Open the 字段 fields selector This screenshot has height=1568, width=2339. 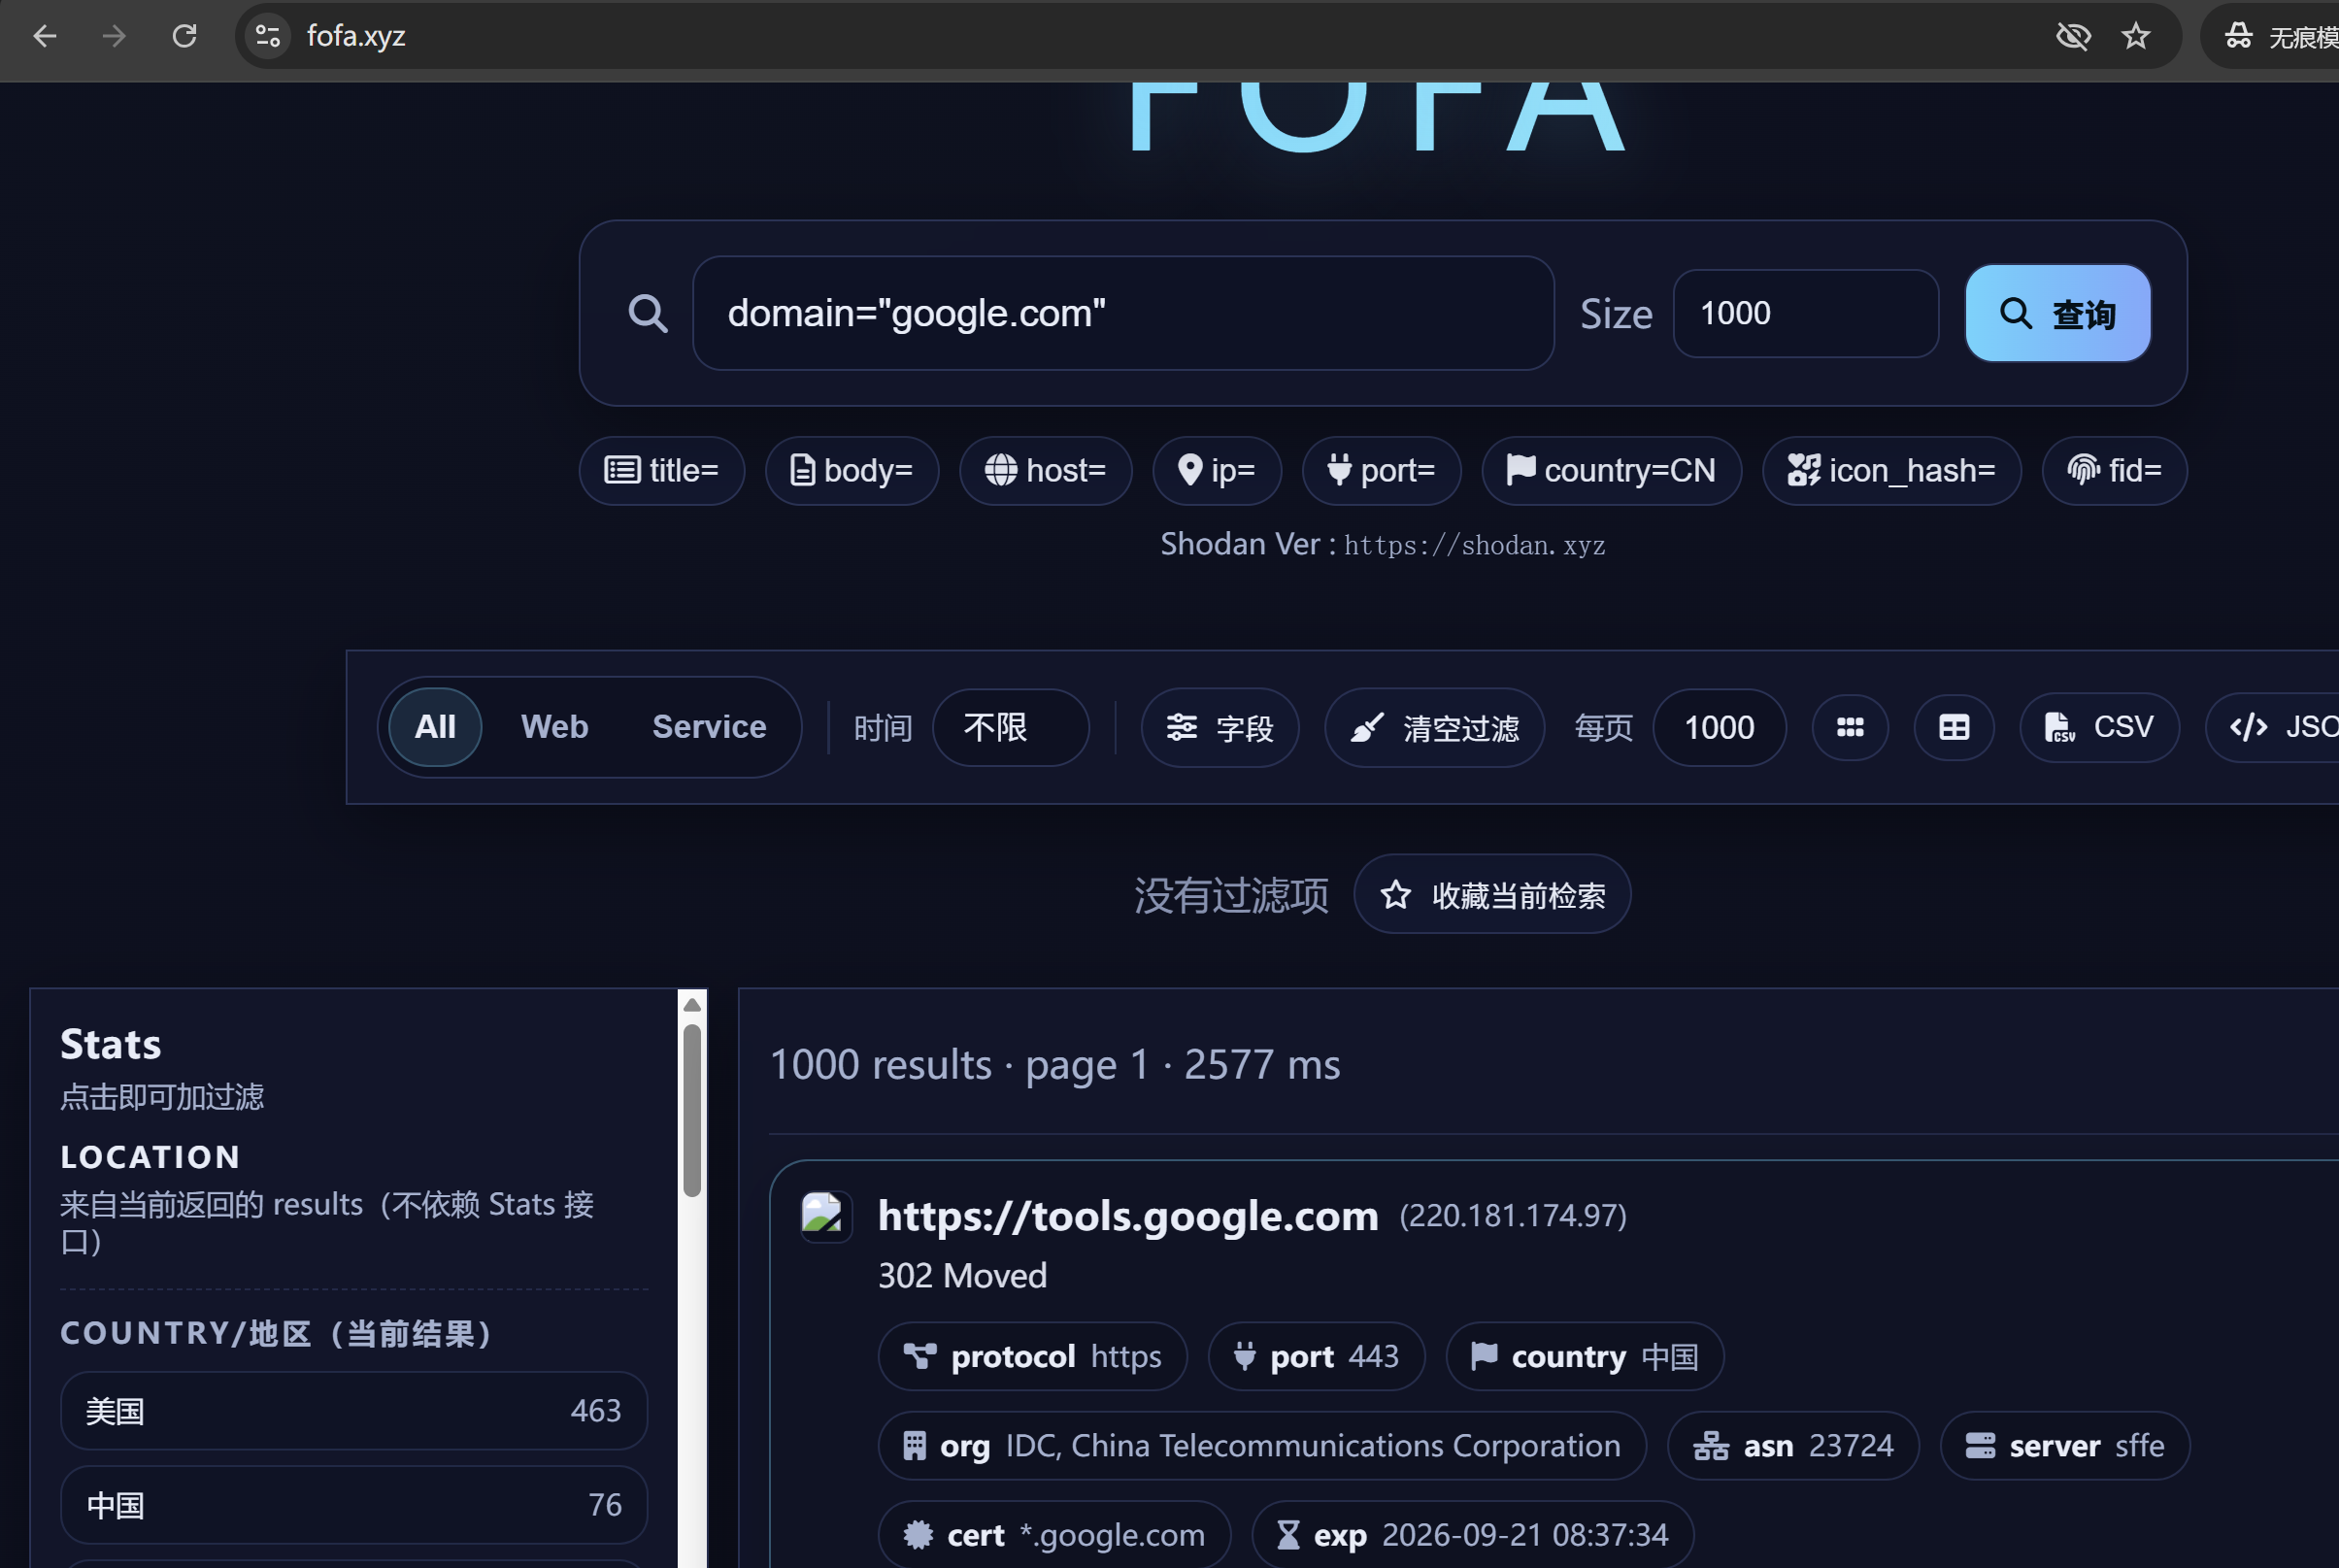pos(1220,727)
